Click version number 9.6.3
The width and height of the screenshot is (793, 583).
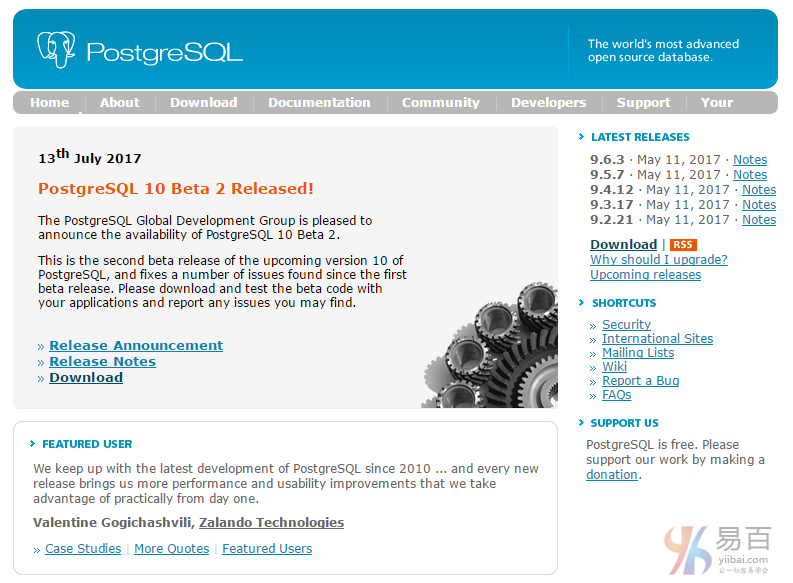tap(607, 160)
